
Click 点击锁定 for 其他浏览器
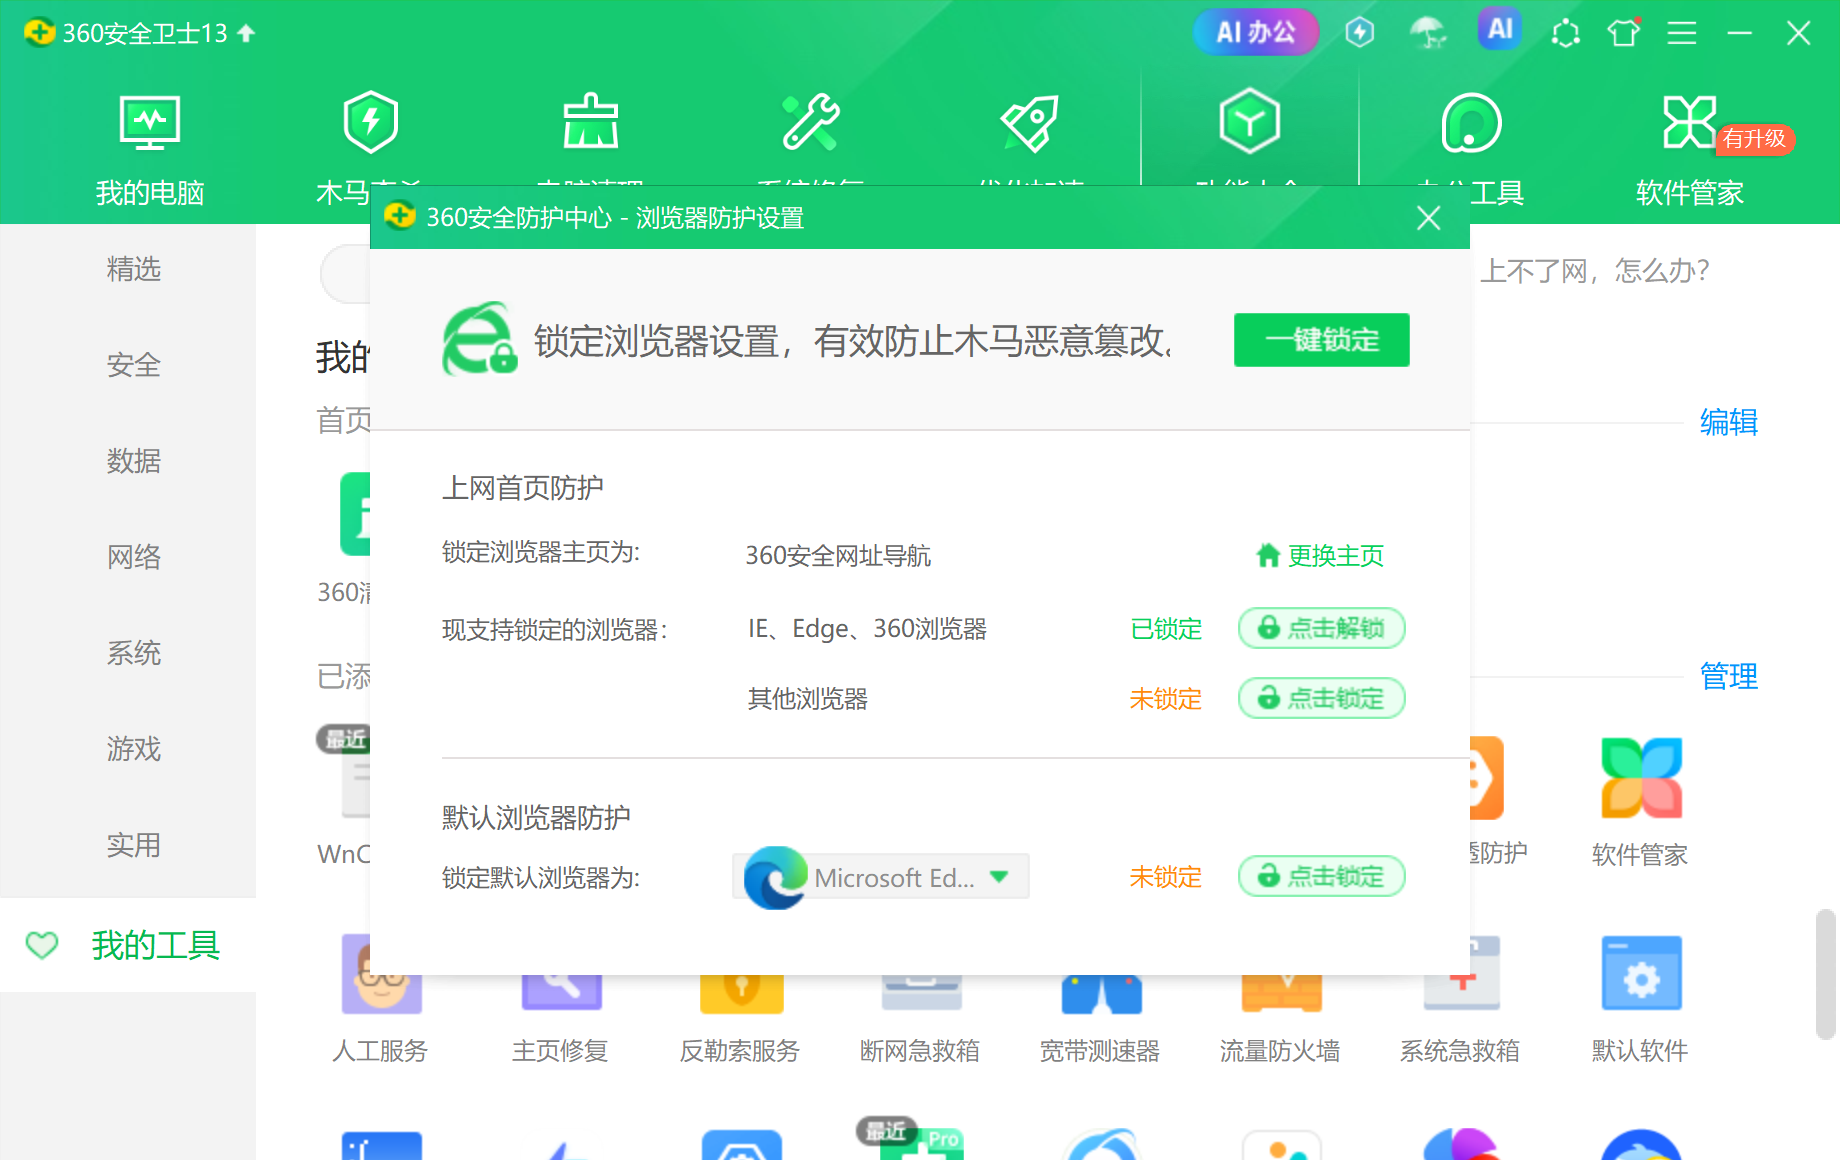coord(1321,698)
